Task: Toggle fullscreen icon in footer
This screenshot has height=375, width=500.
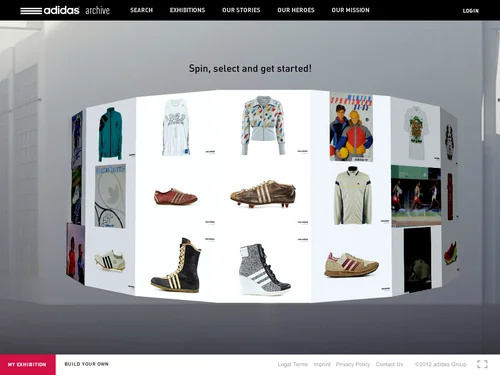Action: [x=482, y=364]
